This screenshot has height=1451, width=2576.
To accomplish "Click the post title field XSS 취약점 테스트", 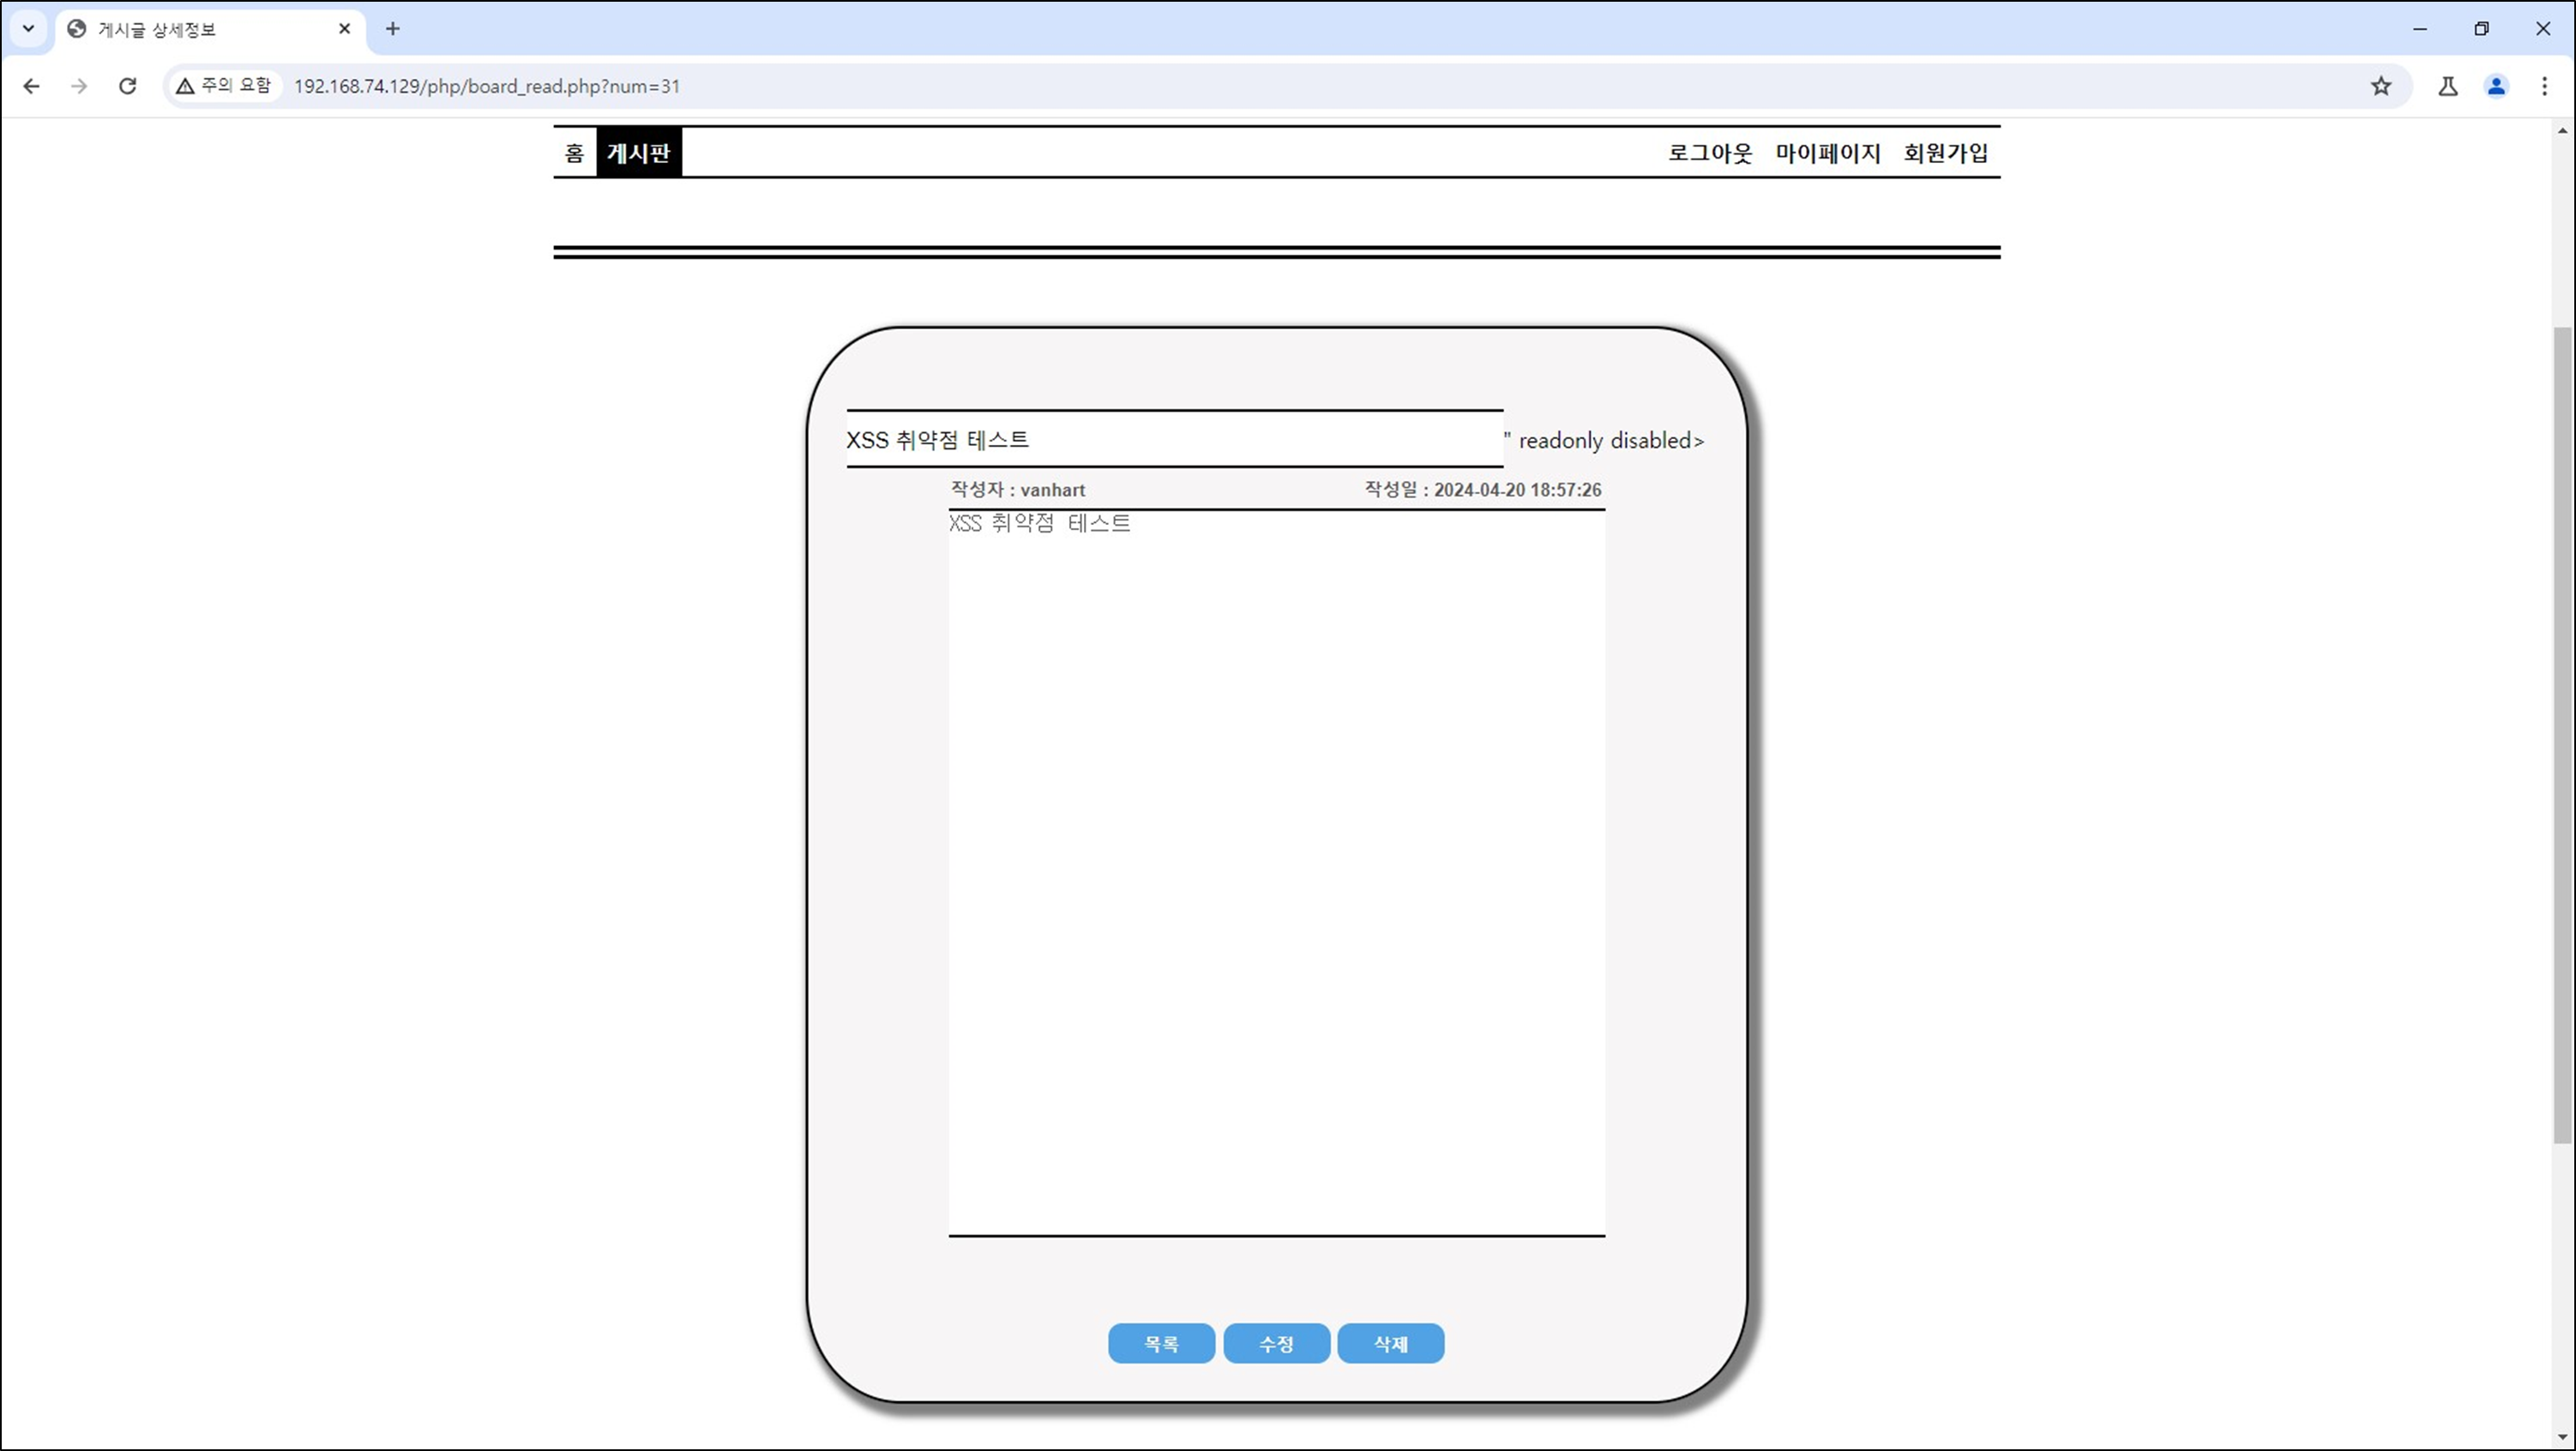I will (1175, 439).
